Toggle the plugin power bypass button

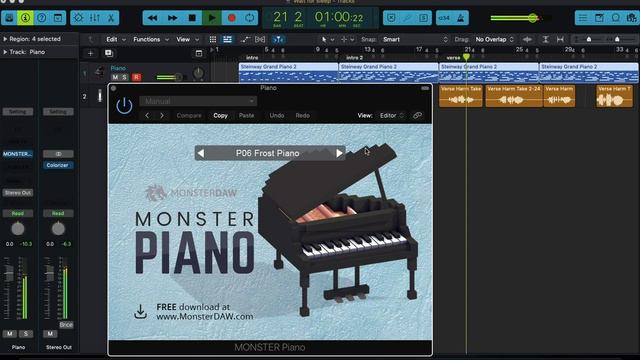[124, 106]
